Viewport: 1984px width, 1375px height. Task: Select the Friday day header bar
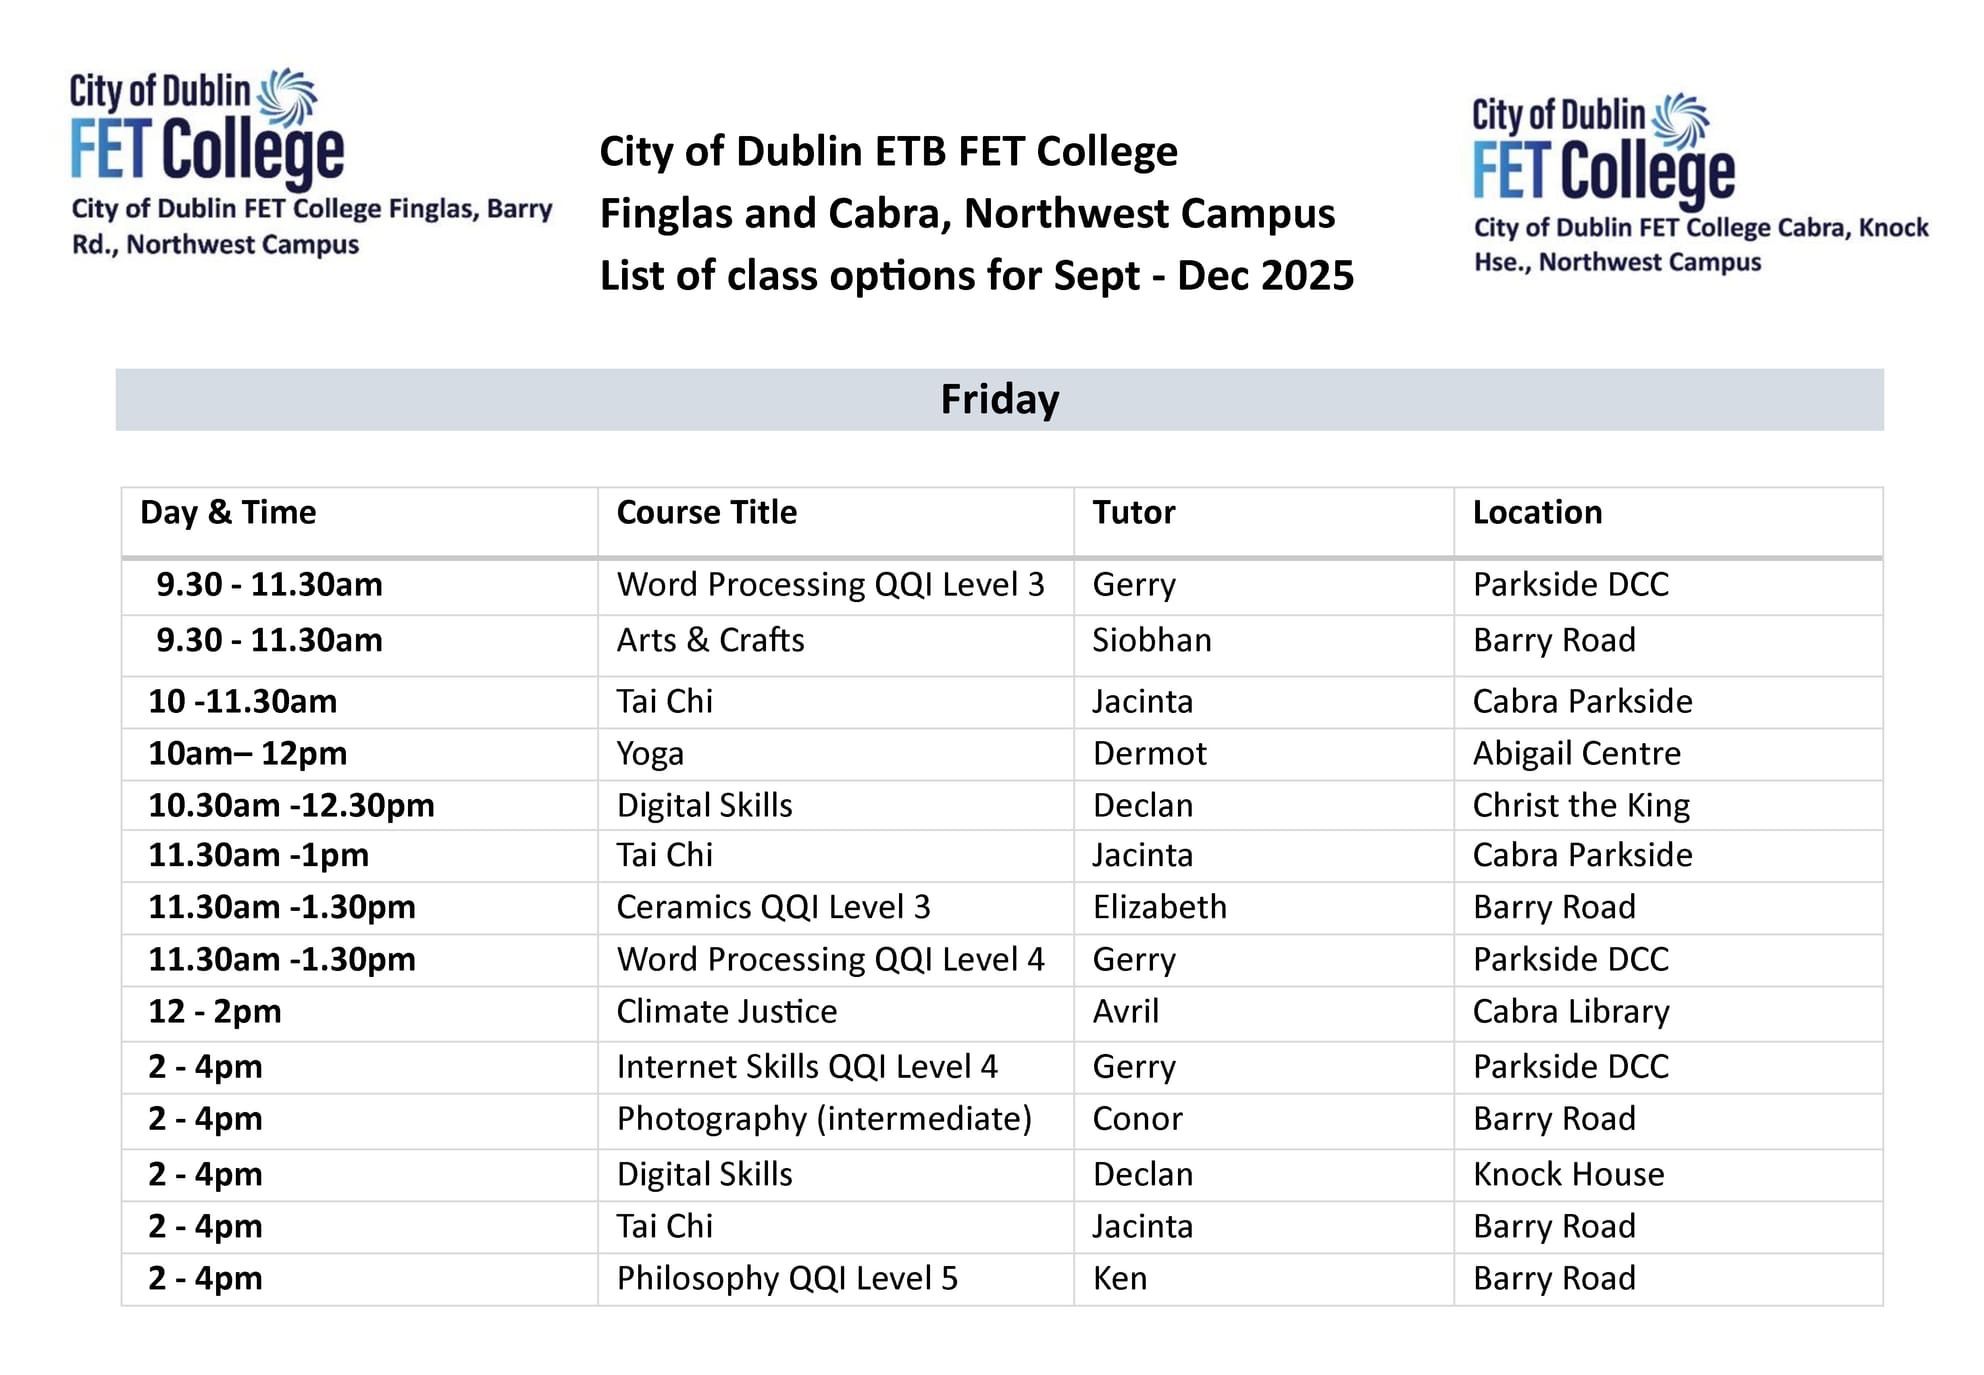(999, 400)
